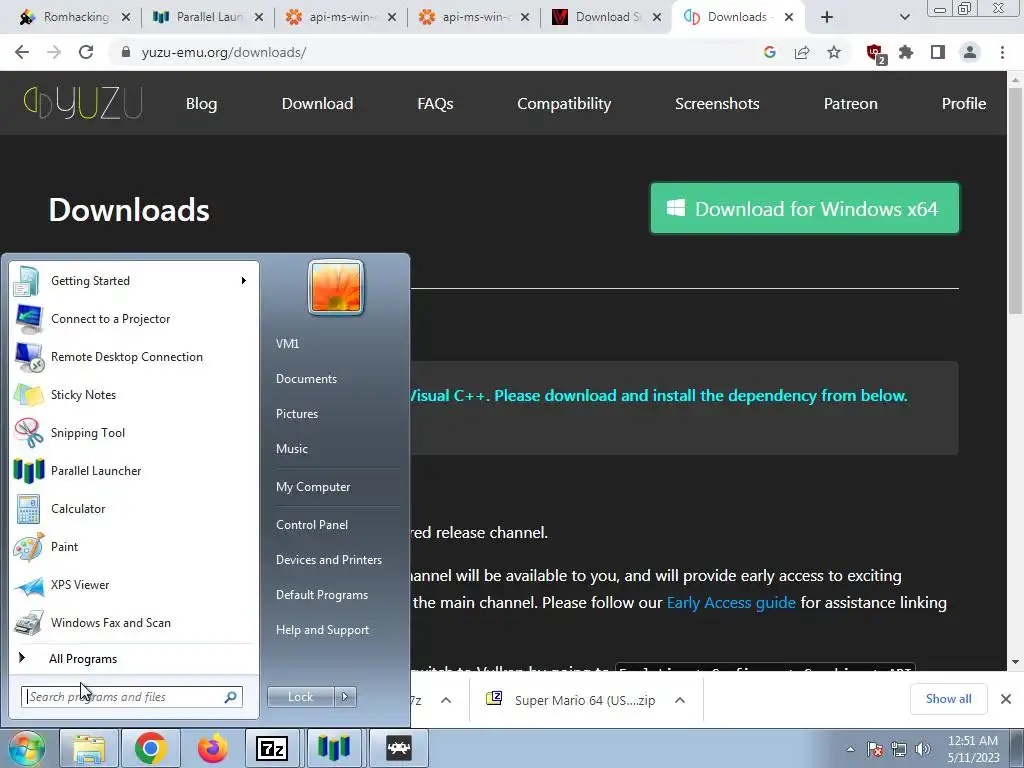Open Default Programs

322,595
